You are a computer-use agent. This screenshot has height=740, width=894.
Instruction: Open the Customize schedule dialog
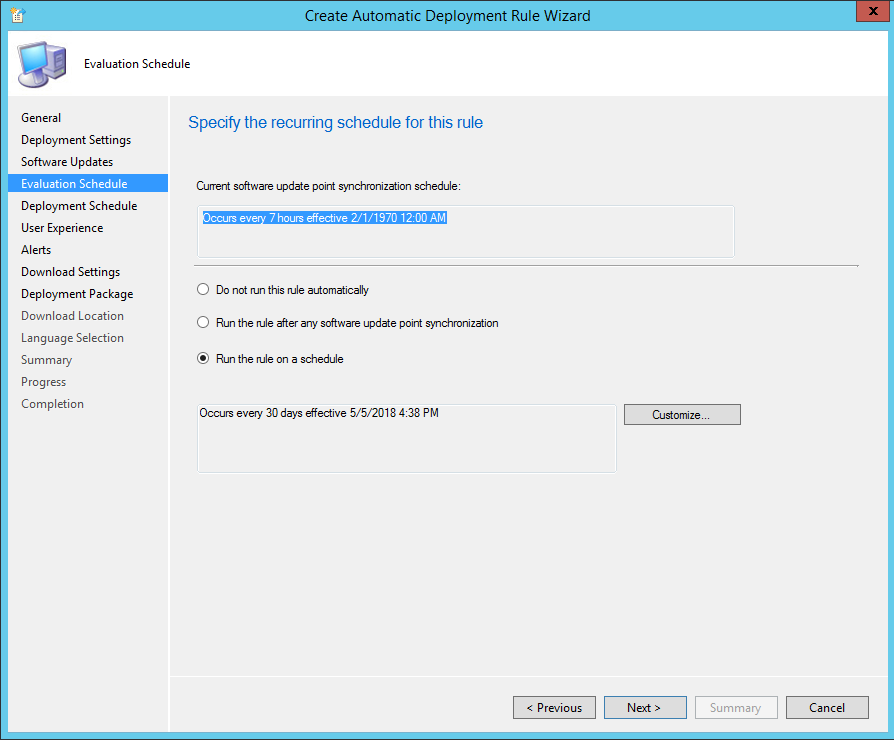(x=682, y=415)
